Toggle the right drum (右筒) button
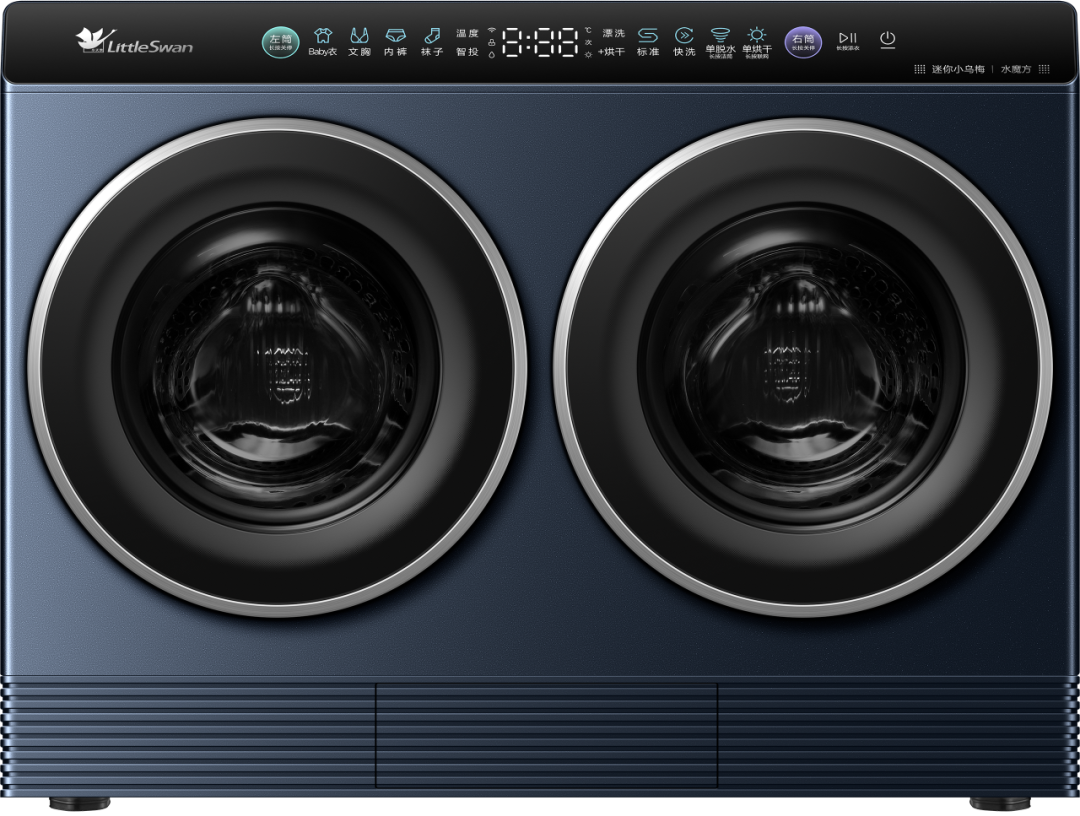 tap(802, 42)
